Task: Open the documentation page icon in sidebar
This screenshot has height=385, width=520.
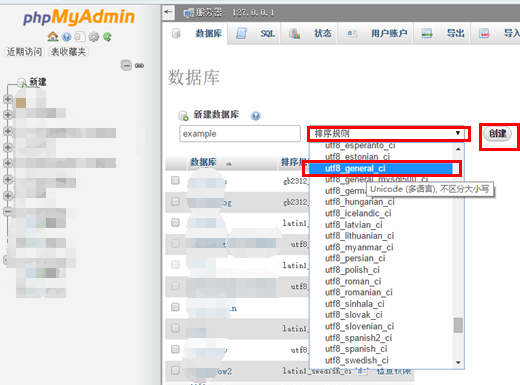Action: pos(80,36)
